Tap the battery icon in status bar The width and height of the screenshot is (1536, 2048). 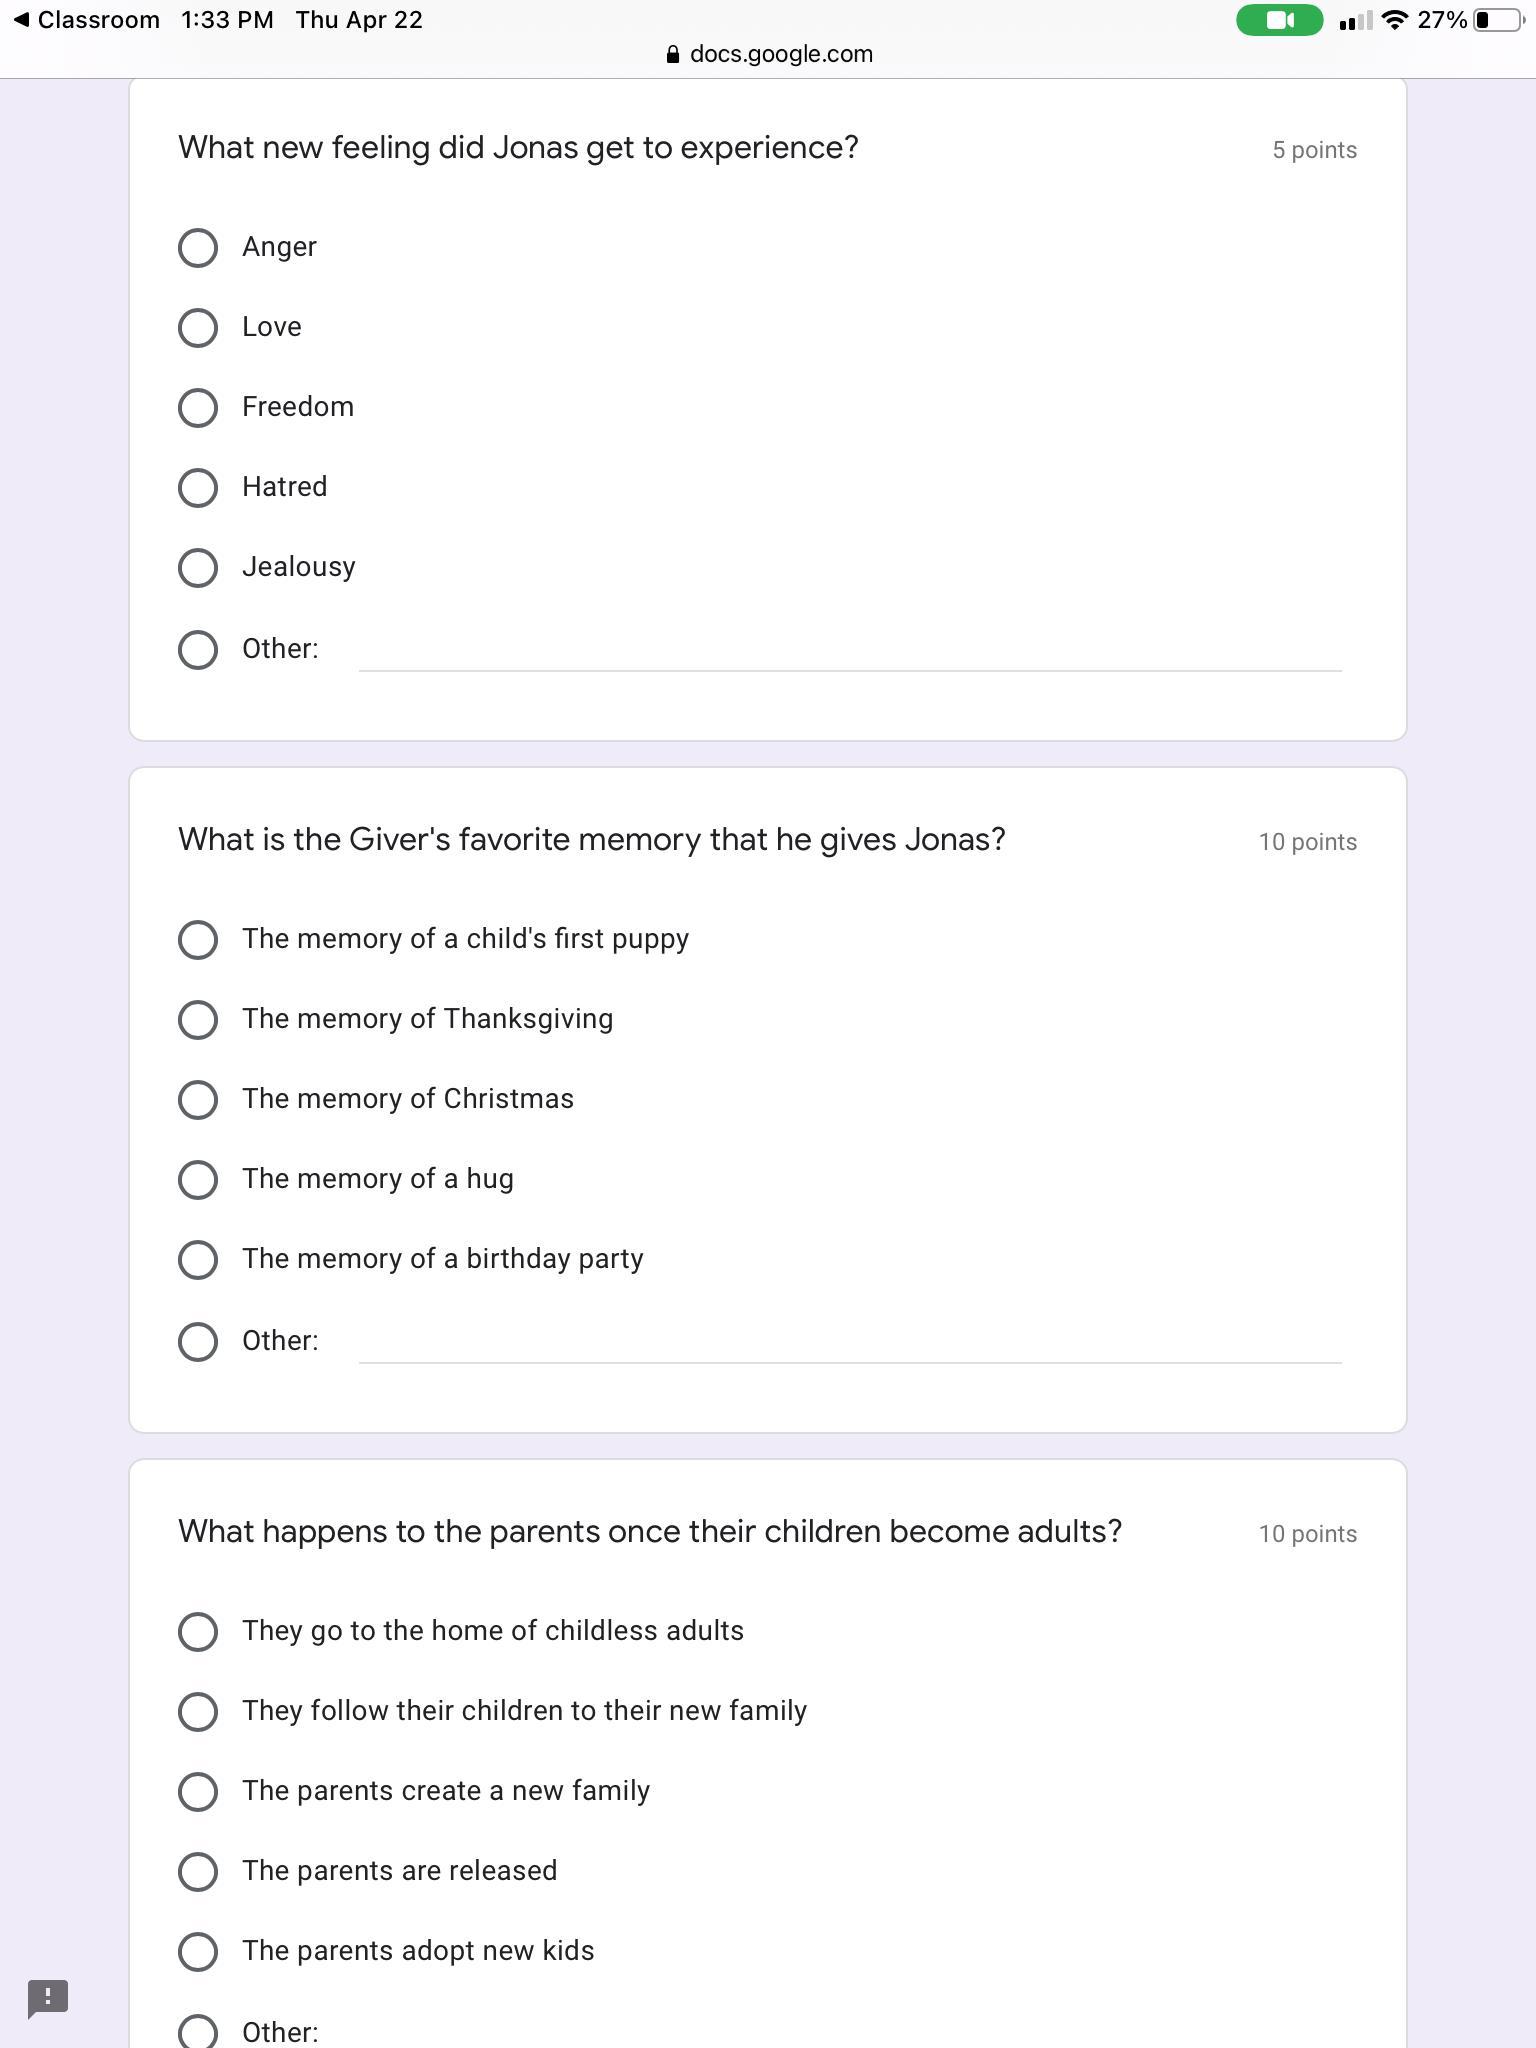coord(1496,21)
